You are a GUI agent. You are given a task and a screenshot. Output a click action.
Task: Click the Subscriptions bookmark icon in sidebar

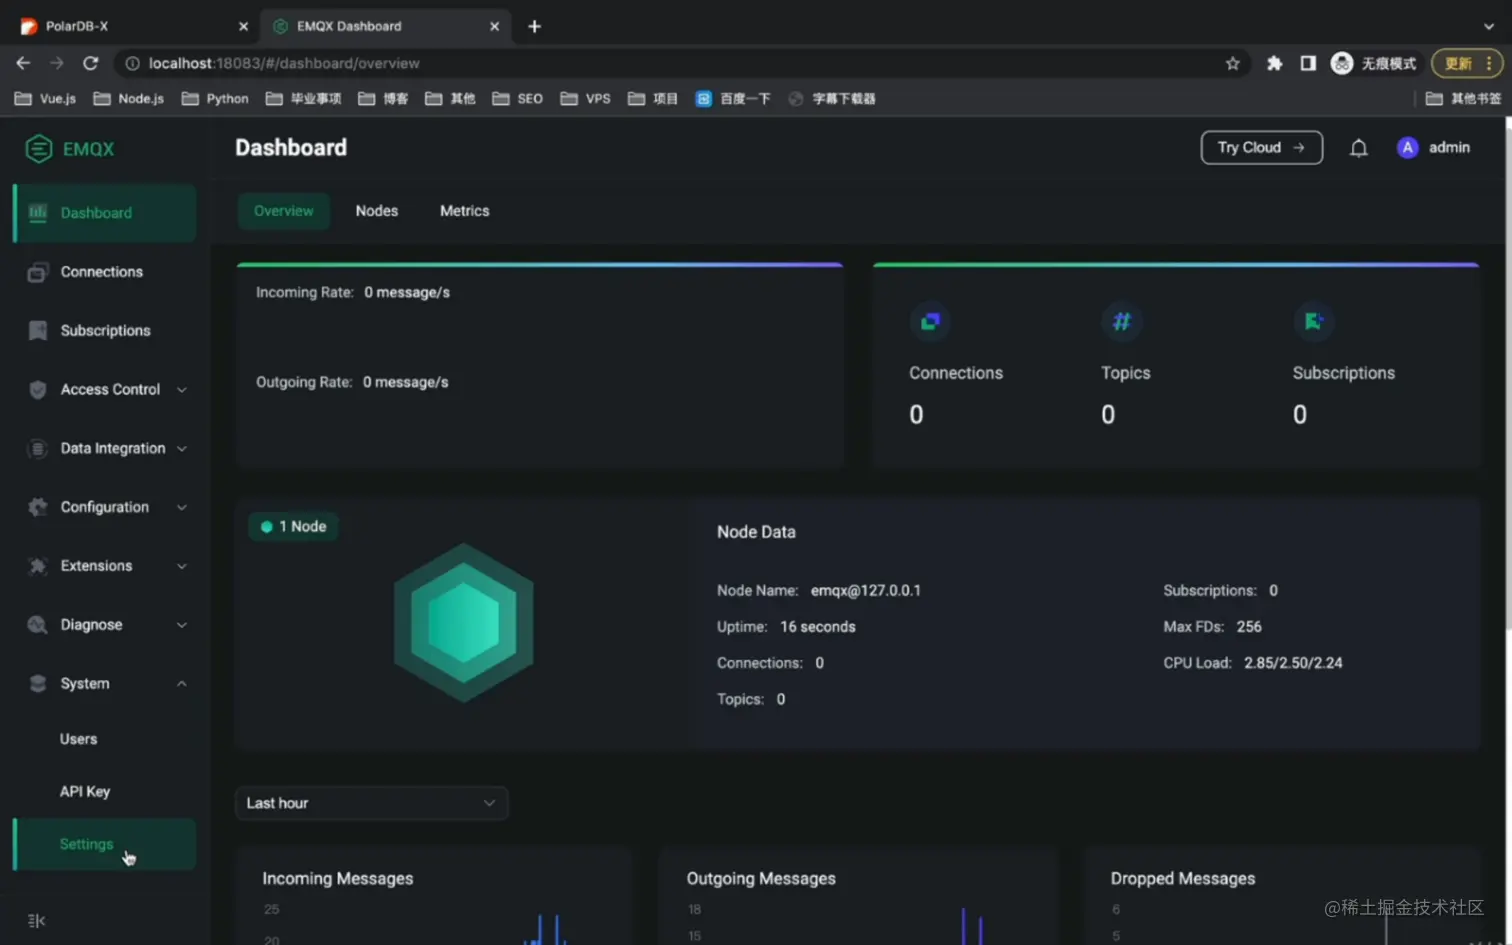[38, 331]
